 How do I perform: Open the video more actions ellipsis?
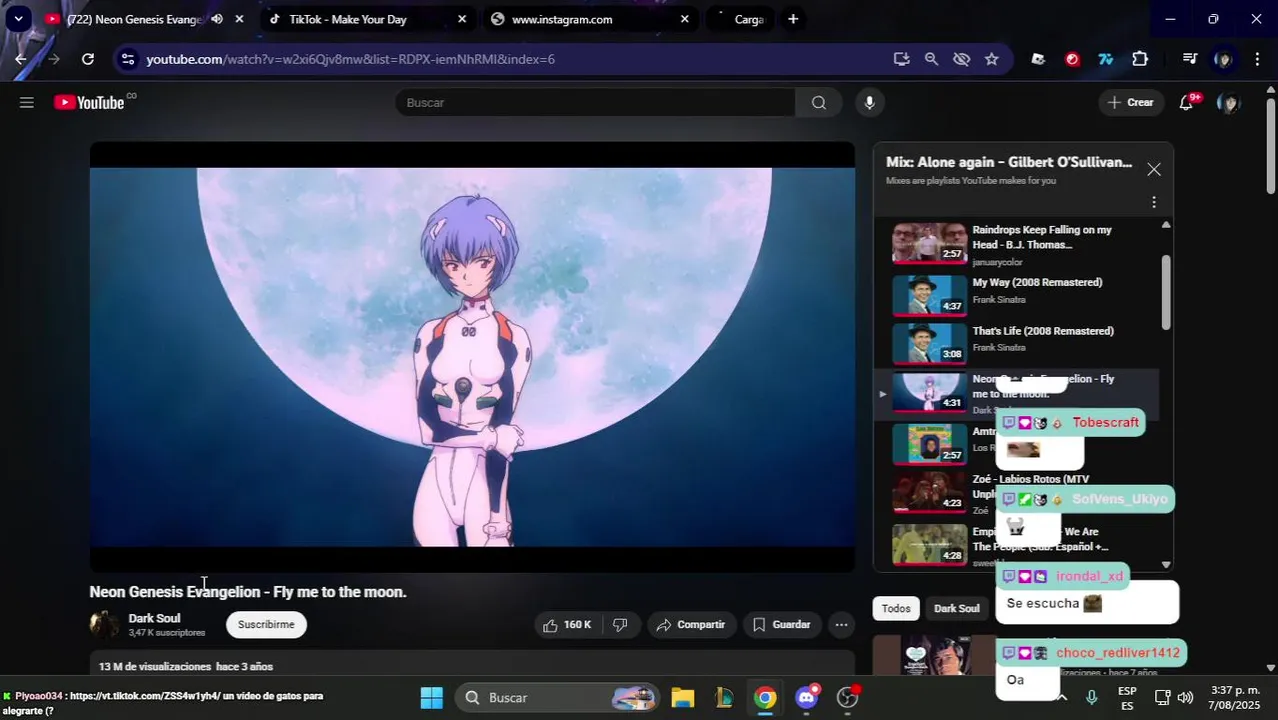click(842, 625)
